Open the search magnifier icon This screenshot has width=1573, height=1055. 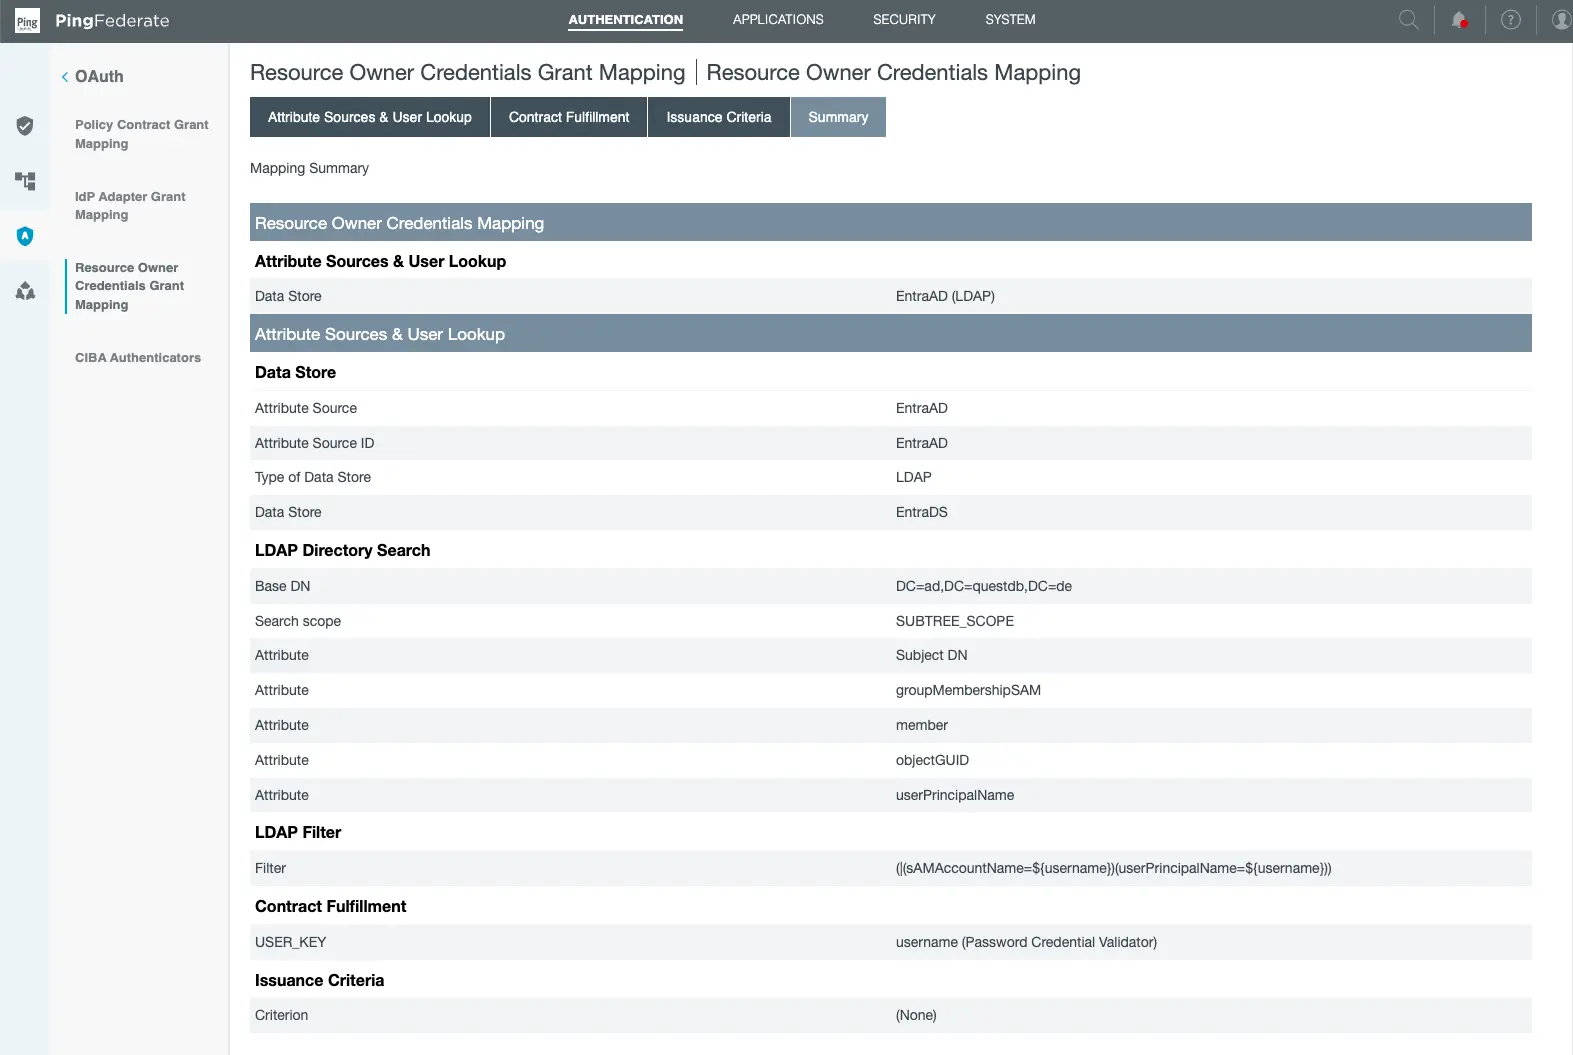(1408, 20)
